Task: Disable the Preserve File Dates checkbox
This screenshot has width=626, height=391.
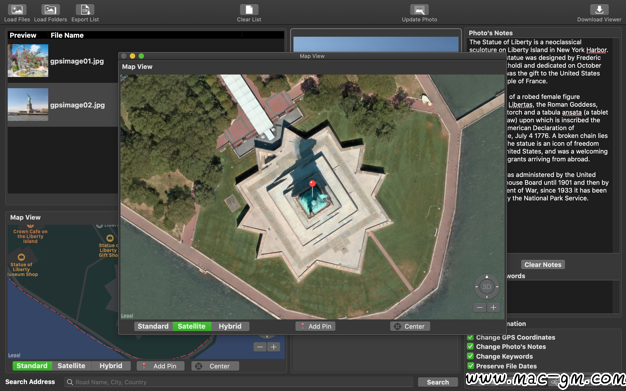Action: 470,365
